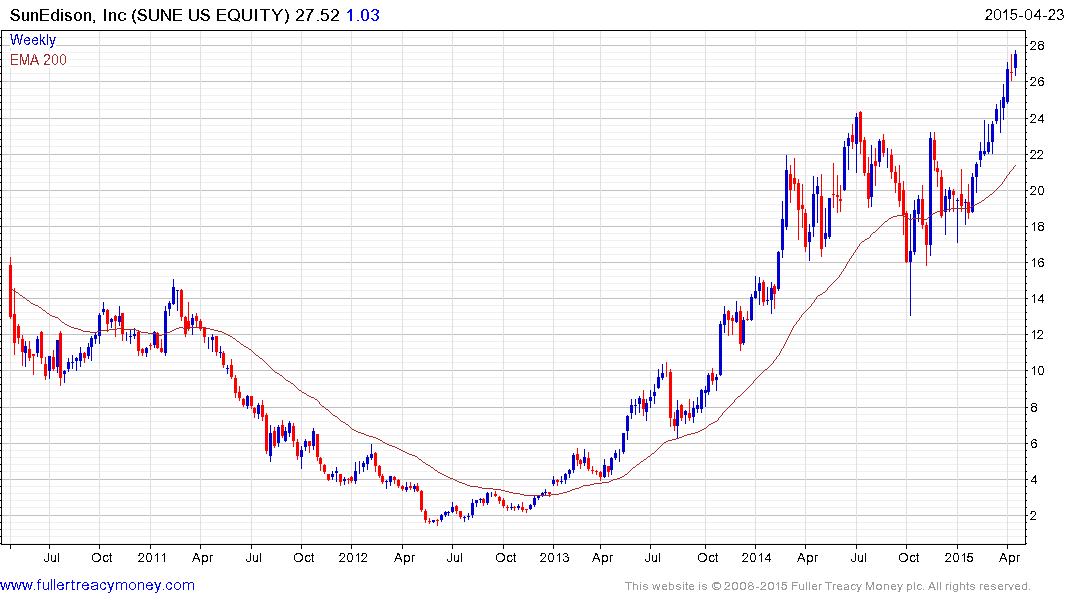Click the '2011' x-axis label

point(152,557)
